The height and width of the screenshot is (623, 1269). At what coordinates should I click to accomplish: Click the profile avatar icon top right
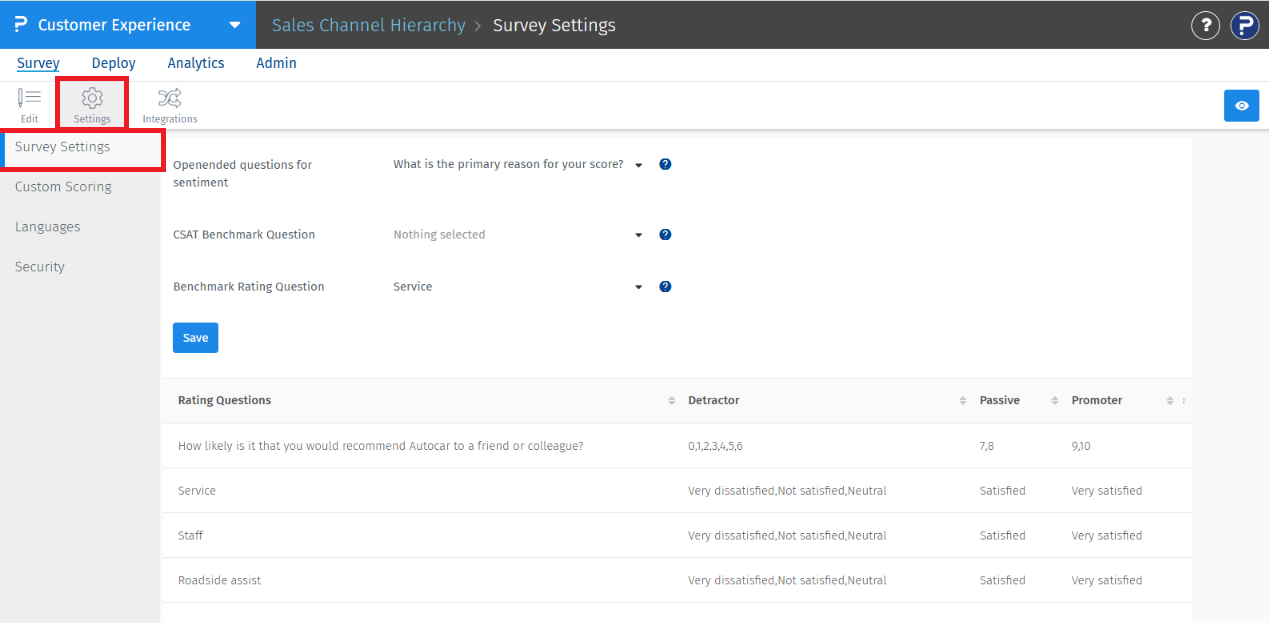[1244, 25]
